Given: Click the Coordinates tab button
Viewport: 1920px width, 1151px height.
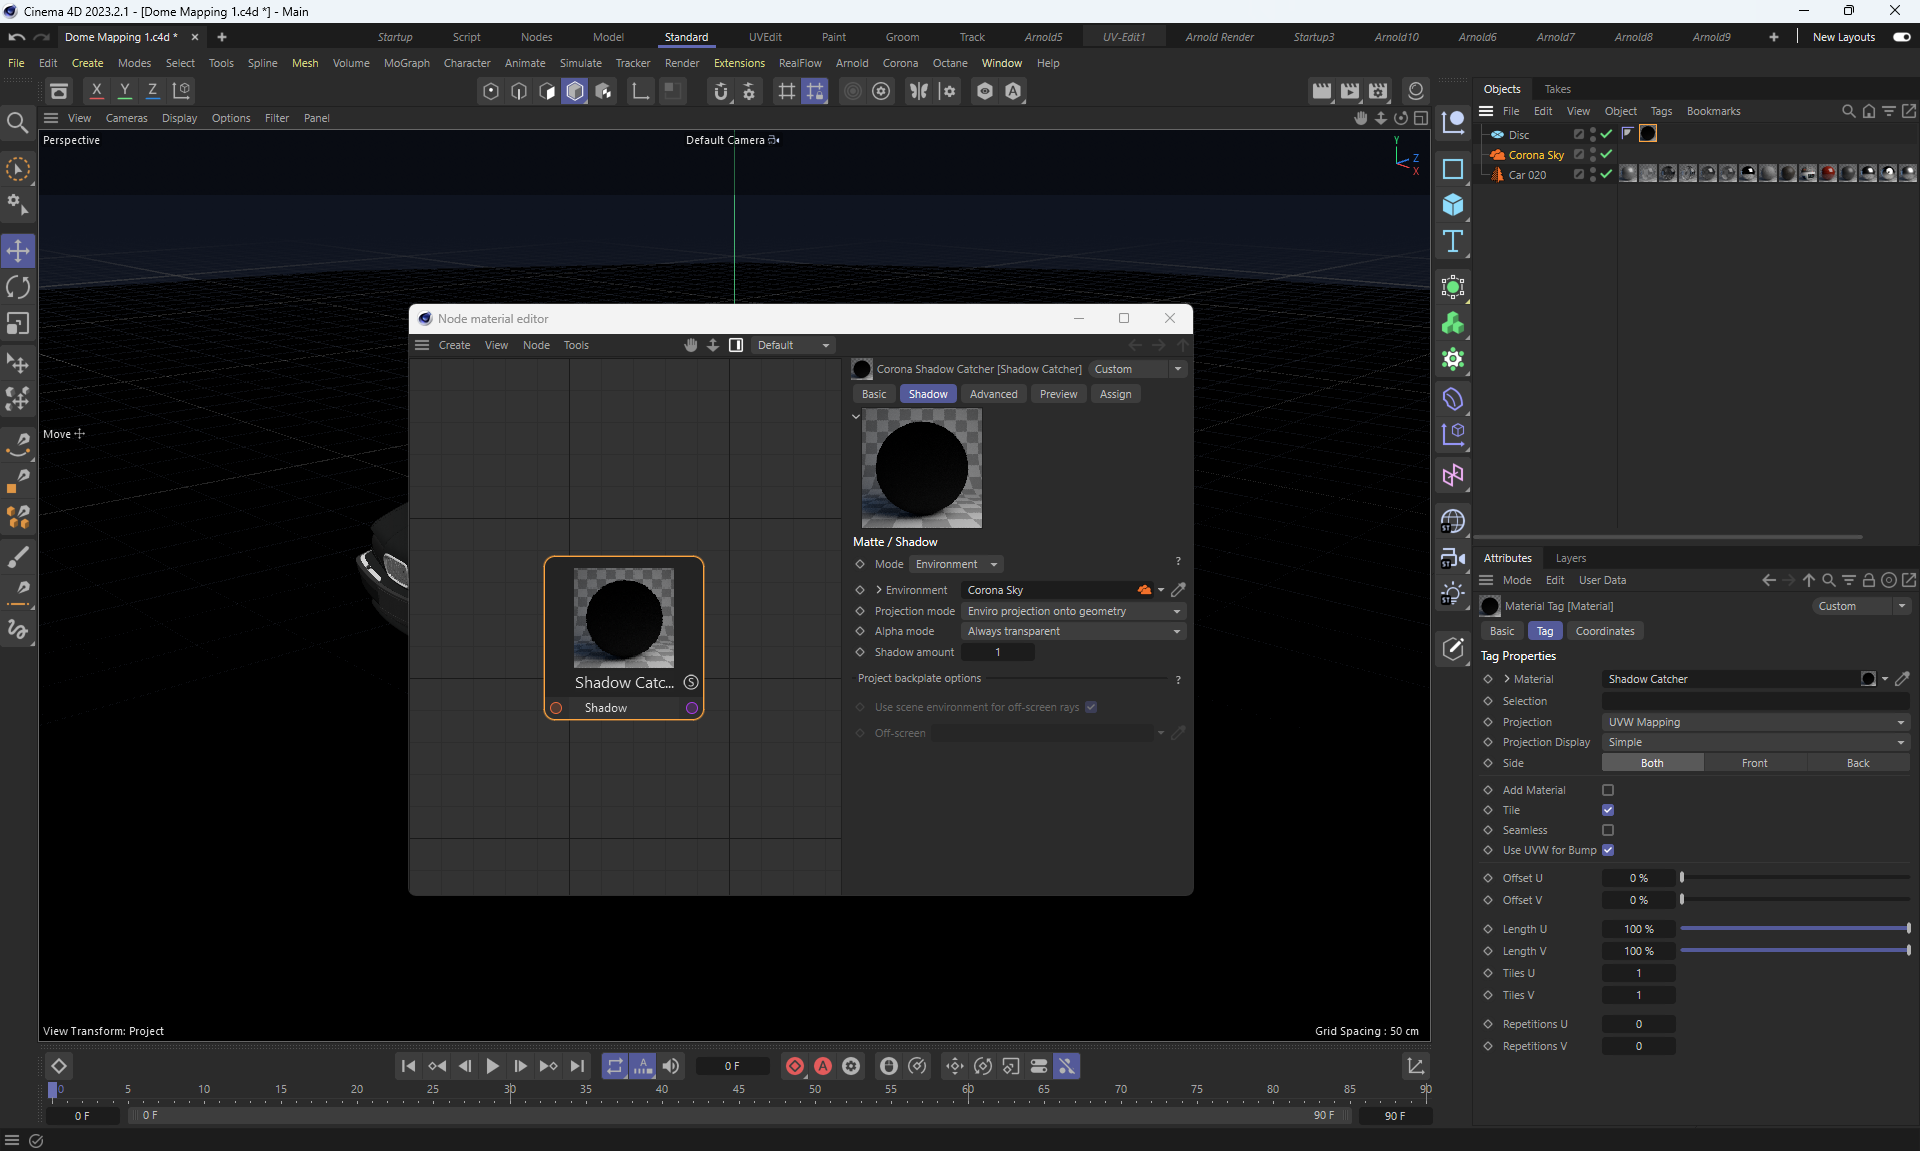Looking at the screenshot, I should [x=1604, y=631].
